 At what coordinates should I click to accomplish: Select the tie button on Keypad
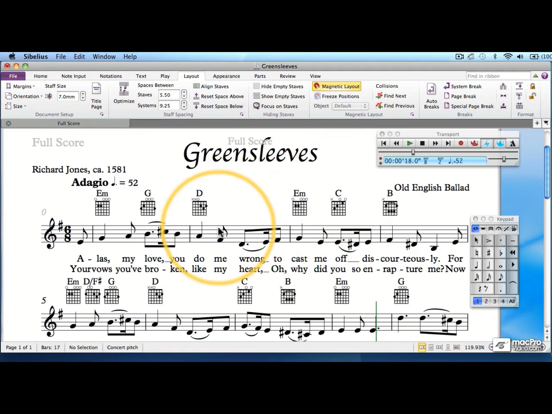[x=513, y=283]
